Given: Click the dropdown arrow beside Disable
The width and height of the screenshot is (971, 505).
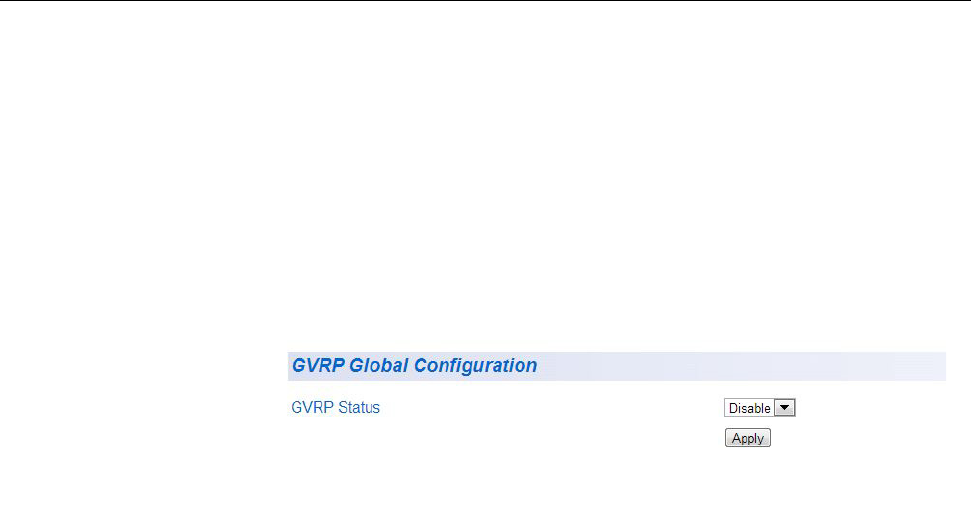Looking at the screenshot, I should click(785, 408).
